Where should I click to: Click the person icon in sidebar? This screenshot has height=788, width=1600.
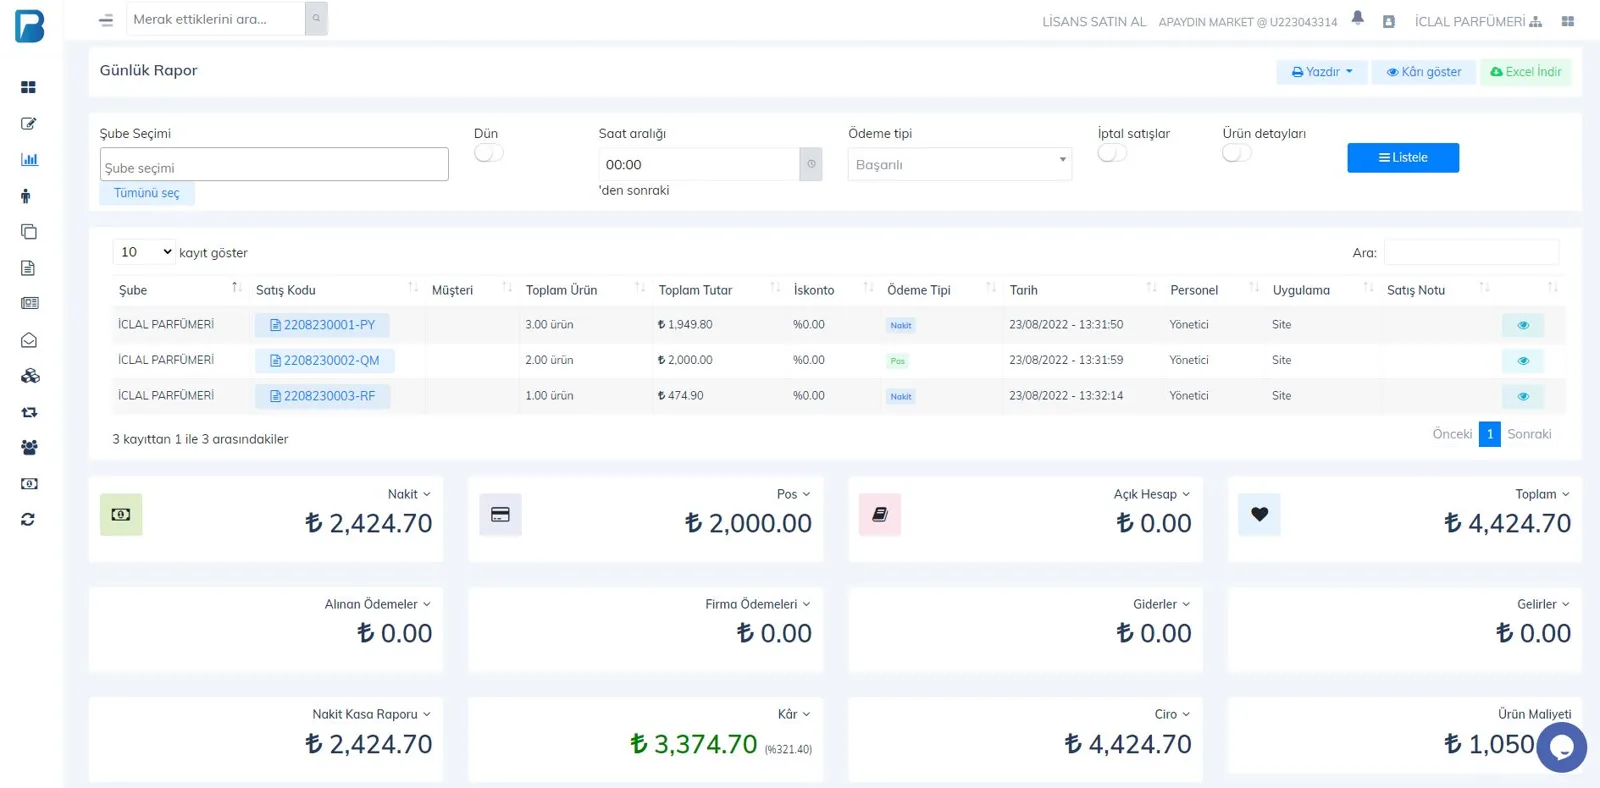pyautogui.click(x=26, y=196)
